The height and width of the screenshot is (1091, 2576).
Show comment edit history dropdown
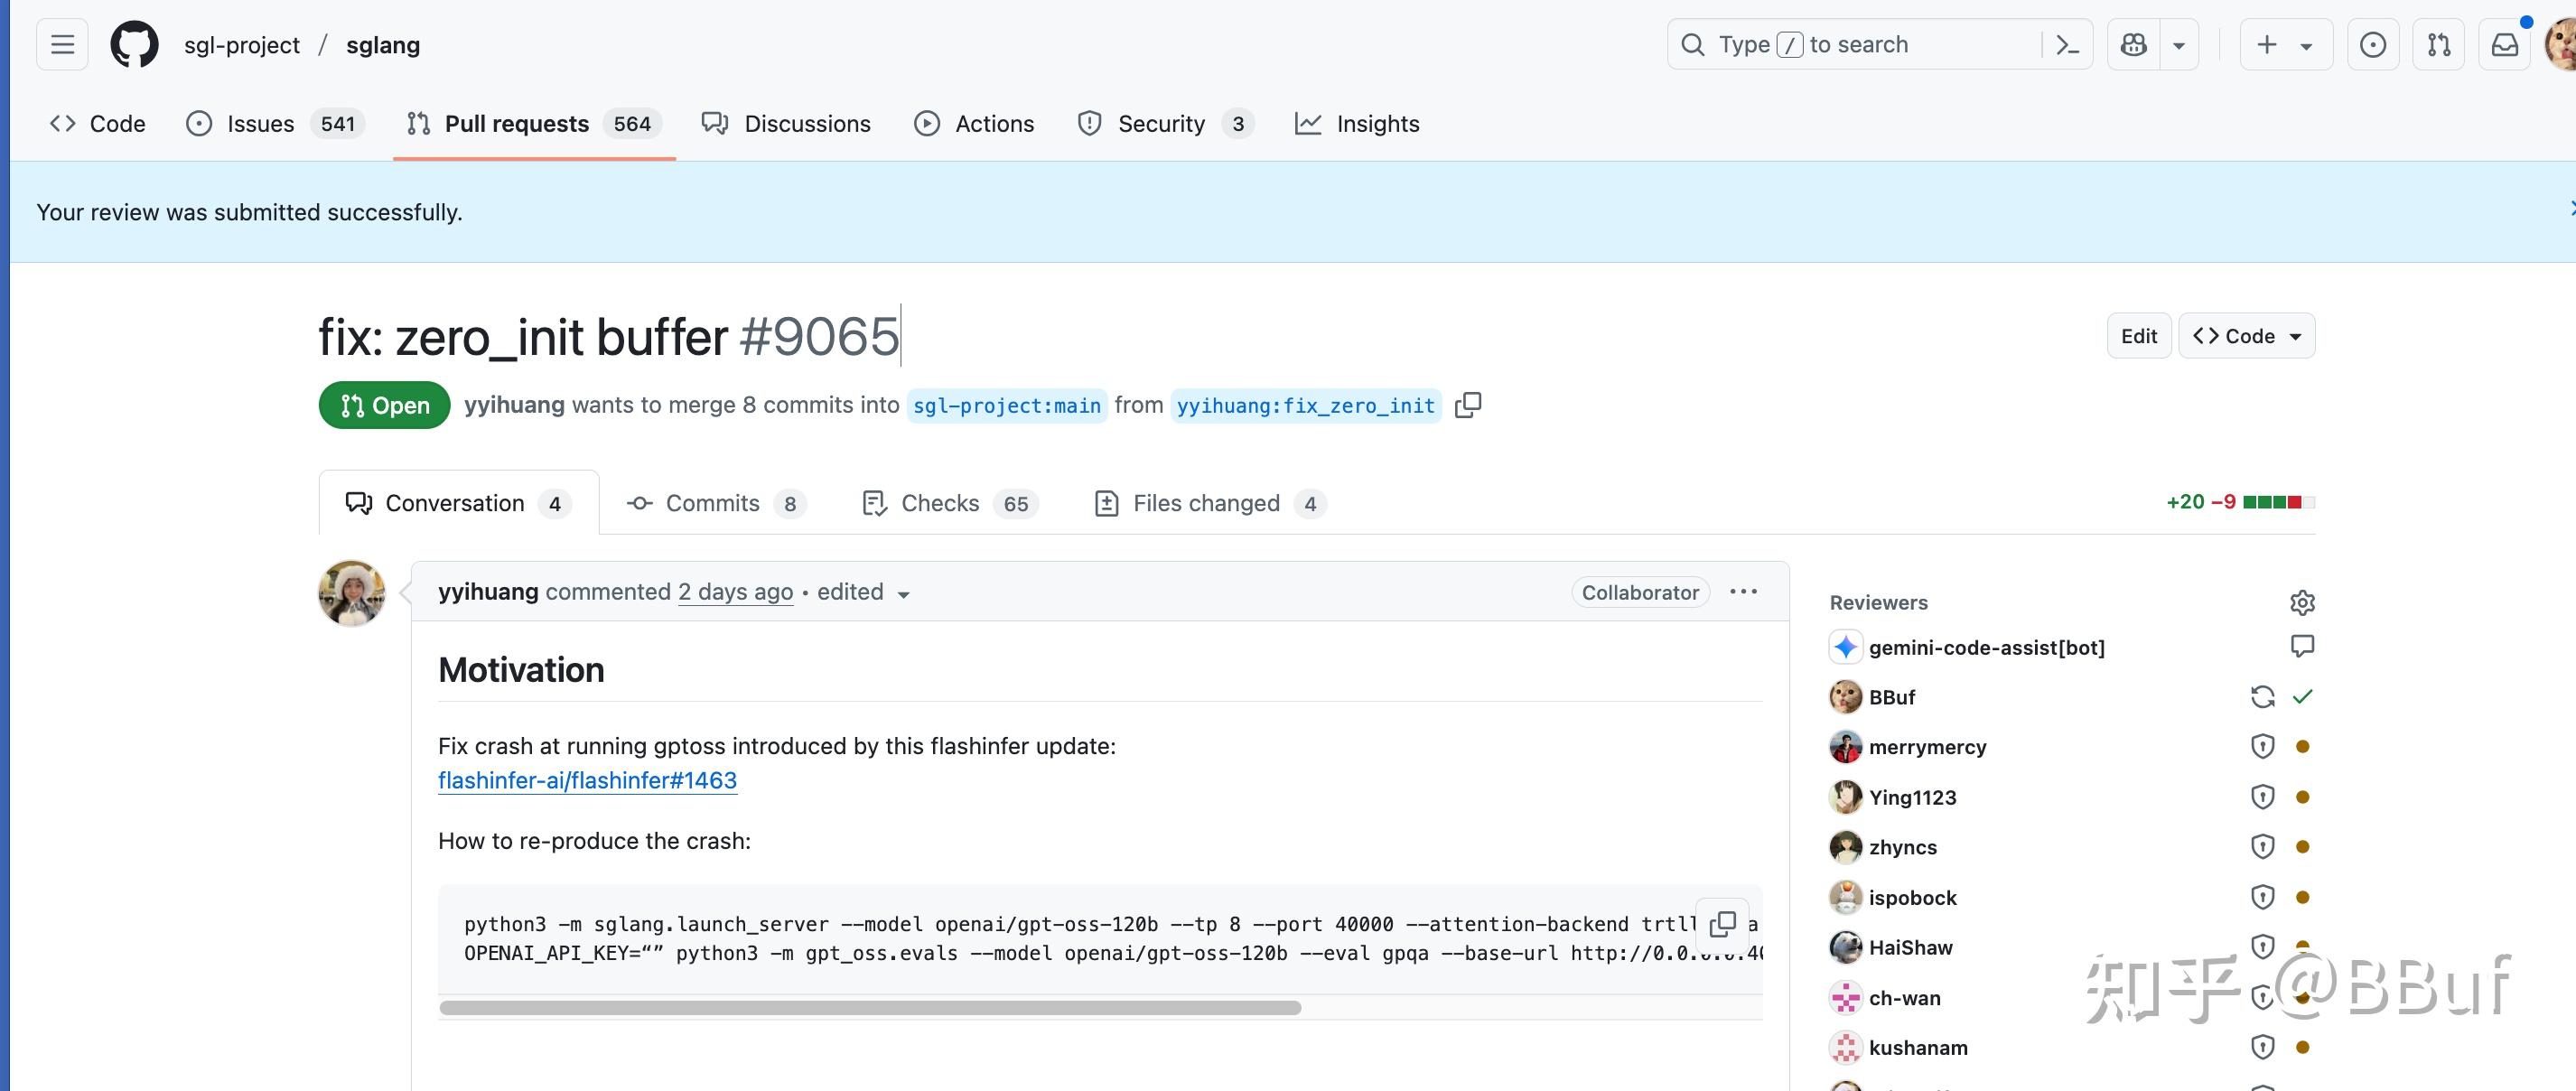[864, 592]
